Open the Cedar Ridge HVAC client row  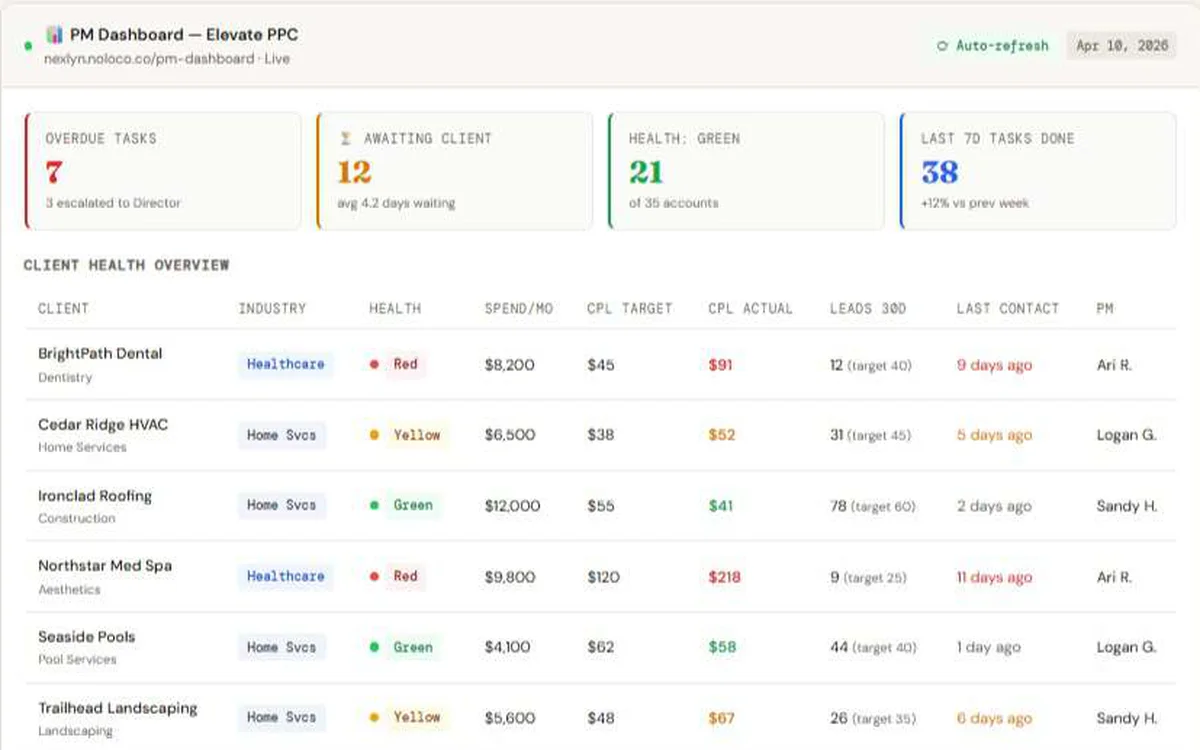click(601, 435)
